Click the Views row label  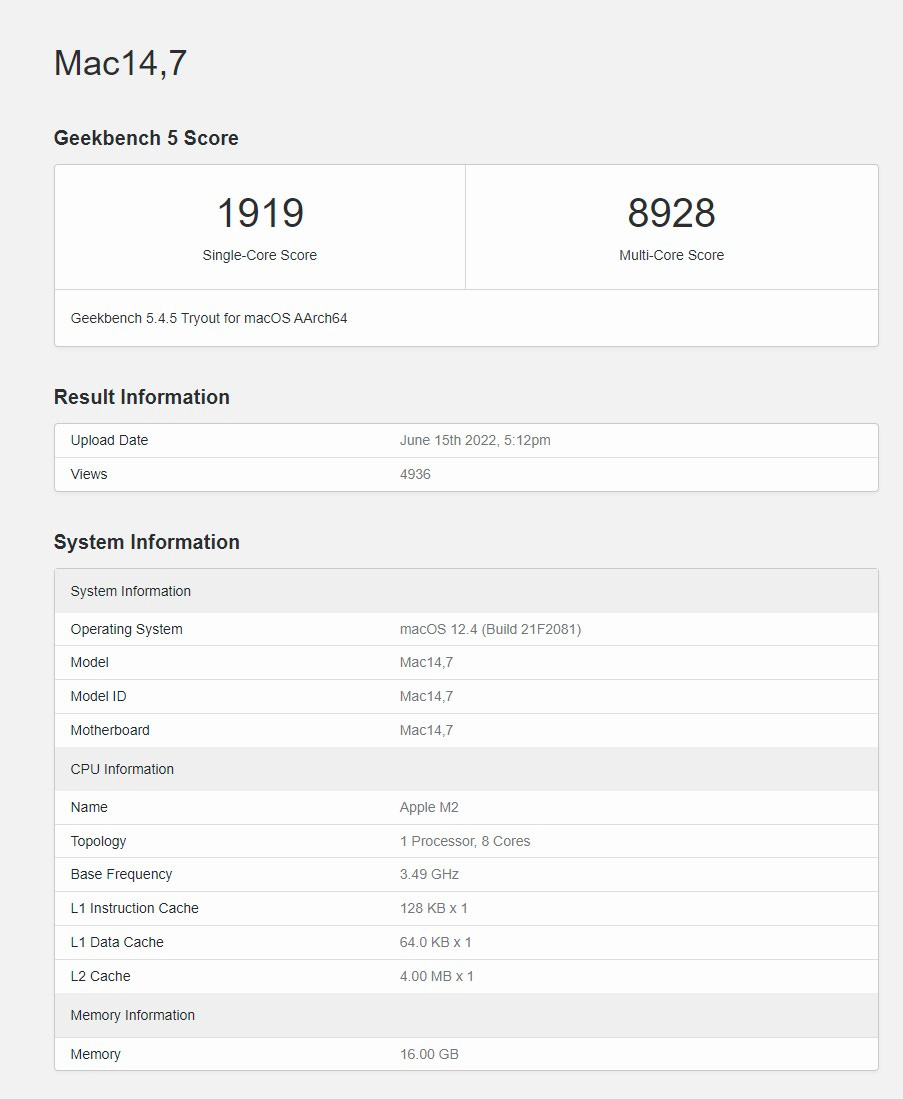89,475
